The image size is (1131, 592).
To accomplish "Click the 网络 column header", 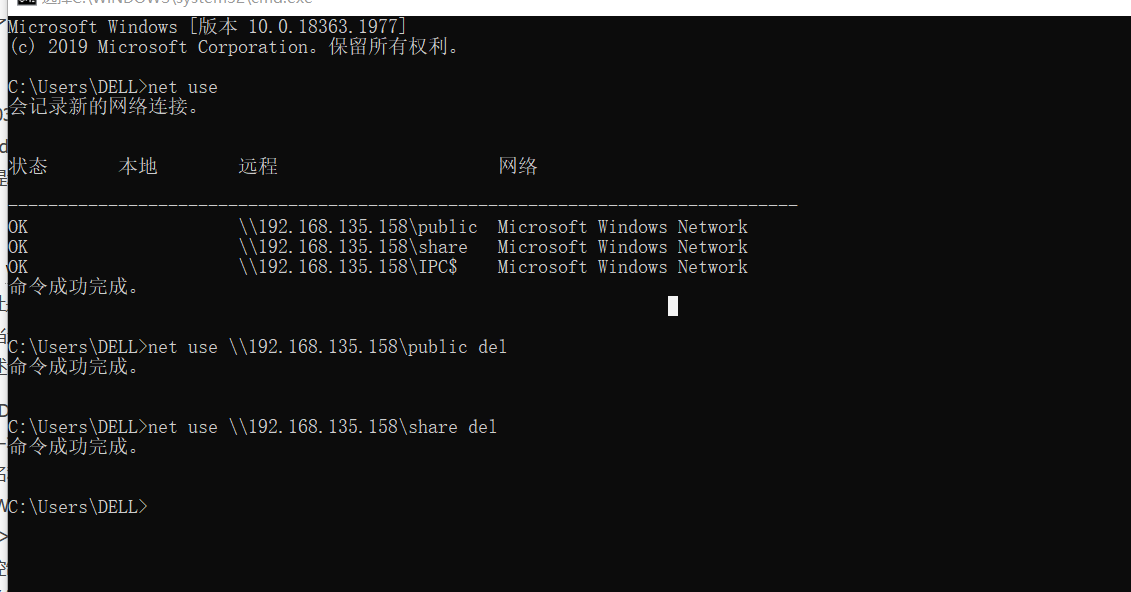I will (518, 167).
